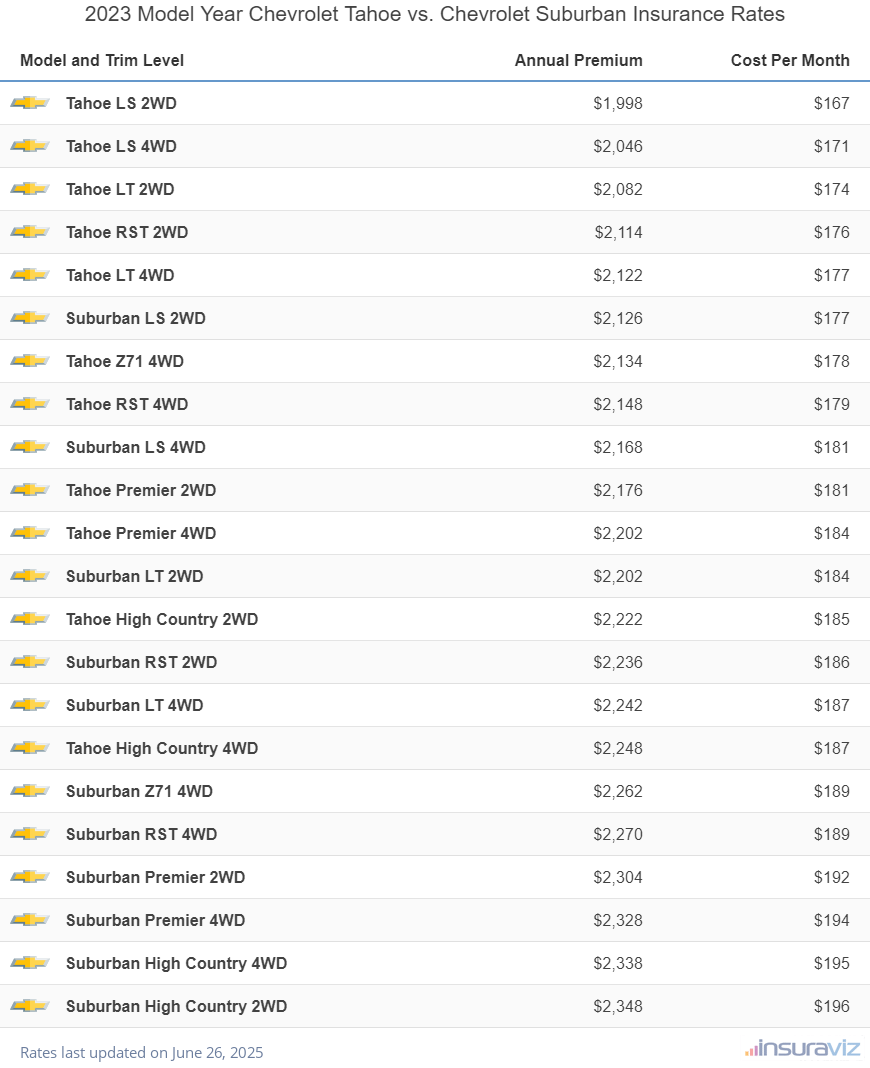This screenshot has width=870, height=1068.
Task: Click the Chevrolet logo beside Tahoe LT 4WD
Action: [30, 274]
